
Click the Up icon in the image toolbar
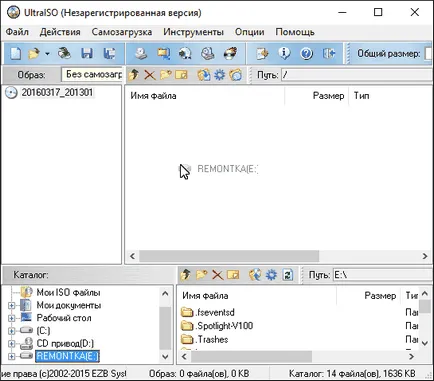(134, 75)
